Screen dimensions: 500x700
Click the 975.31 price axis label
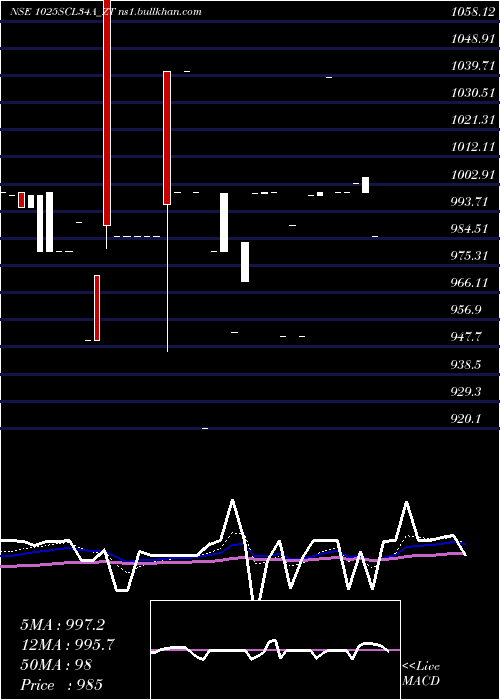(469, 256)
